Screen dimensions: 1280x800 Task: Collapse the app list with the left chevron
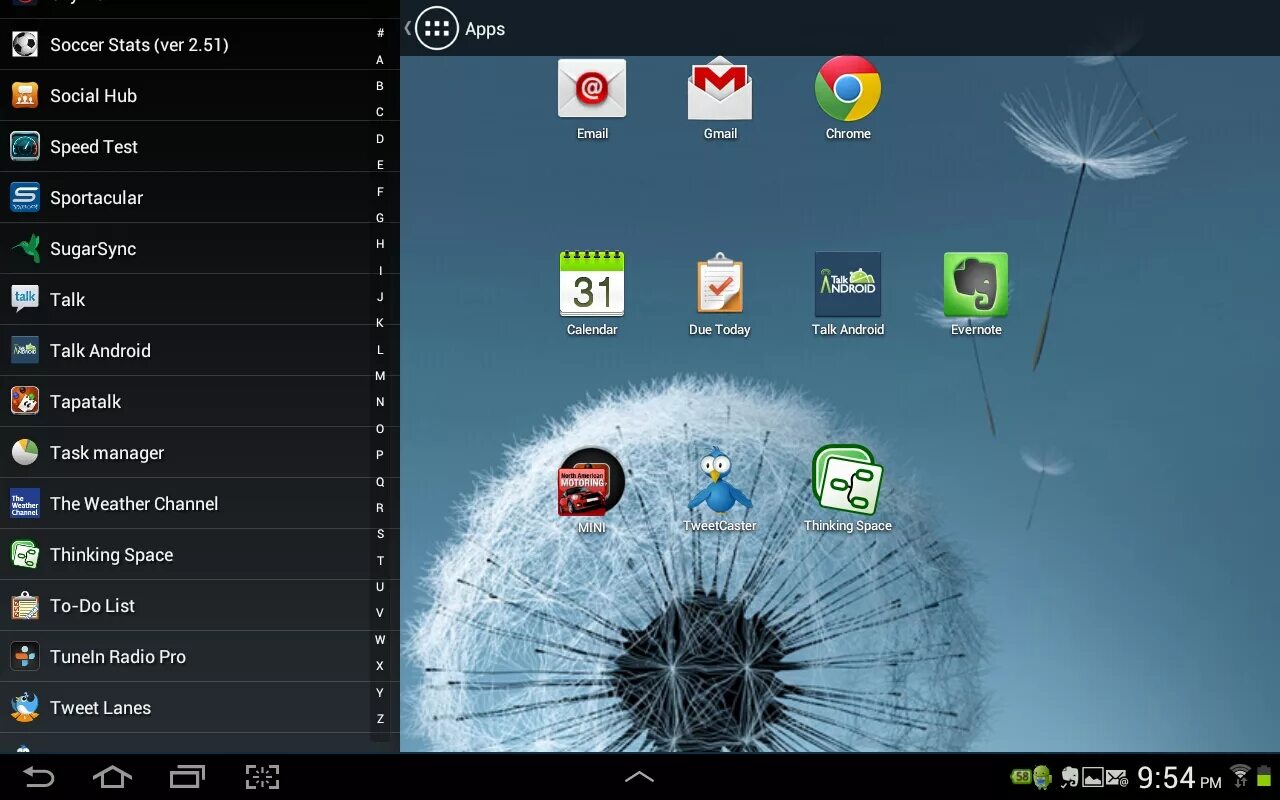(x=408, y=29)
